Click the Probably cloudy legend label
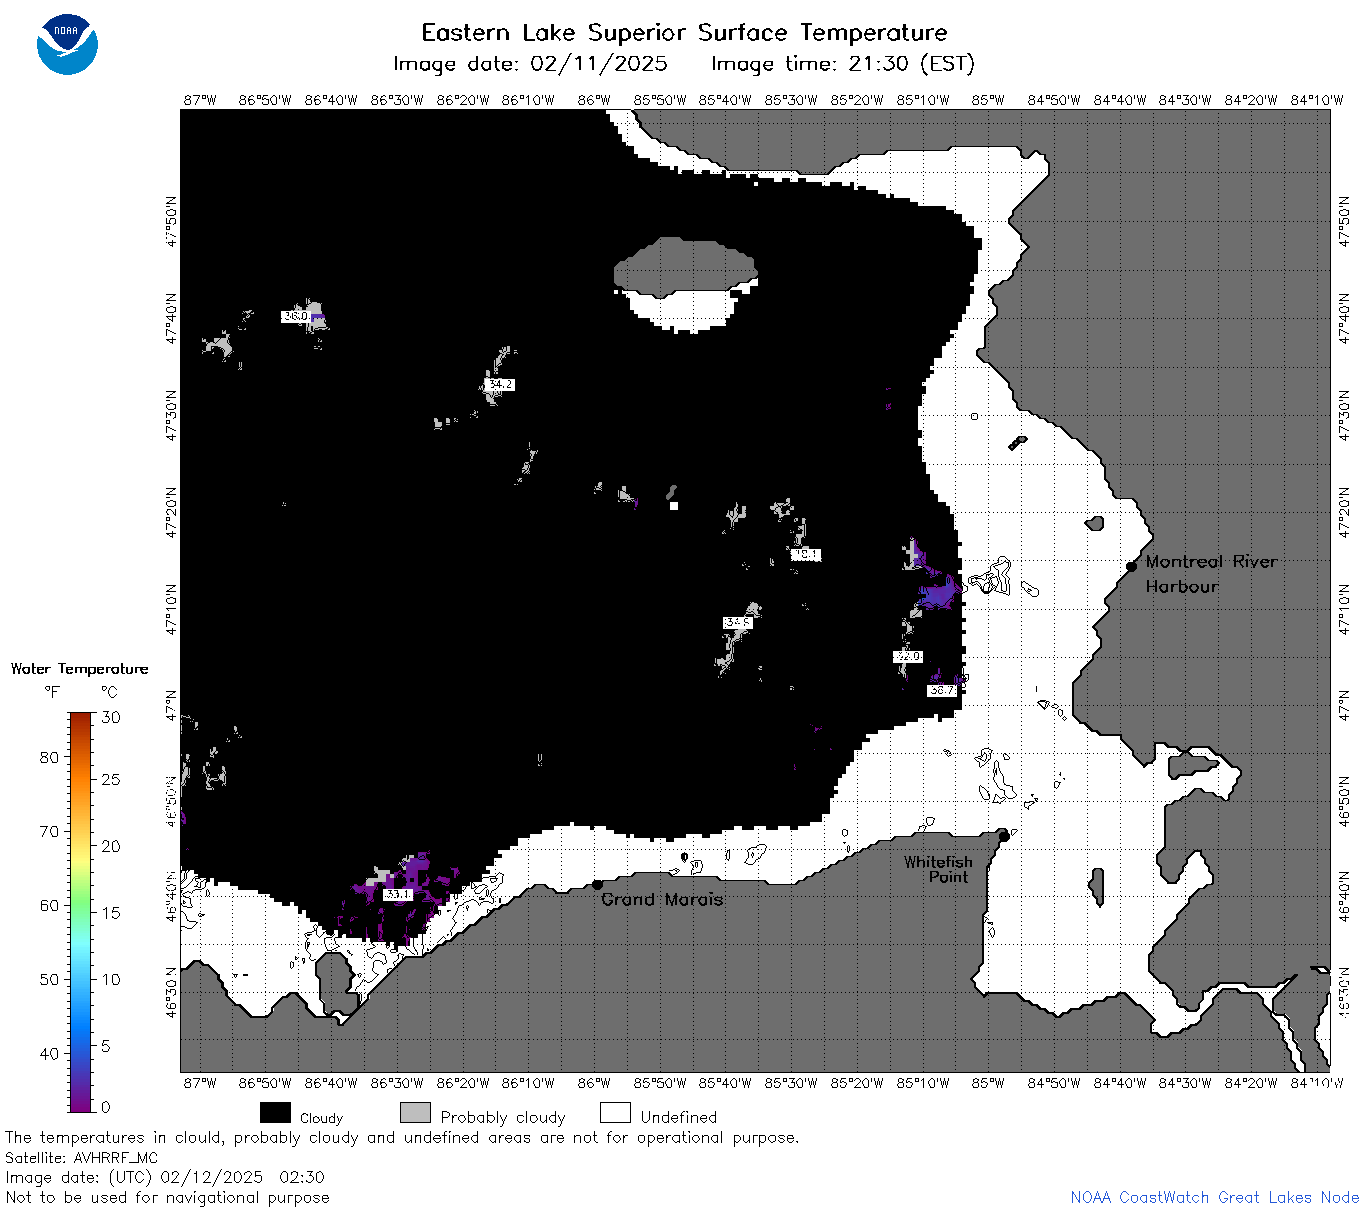Viewport: 1370px width, 1213px height. click(503, 1117)
